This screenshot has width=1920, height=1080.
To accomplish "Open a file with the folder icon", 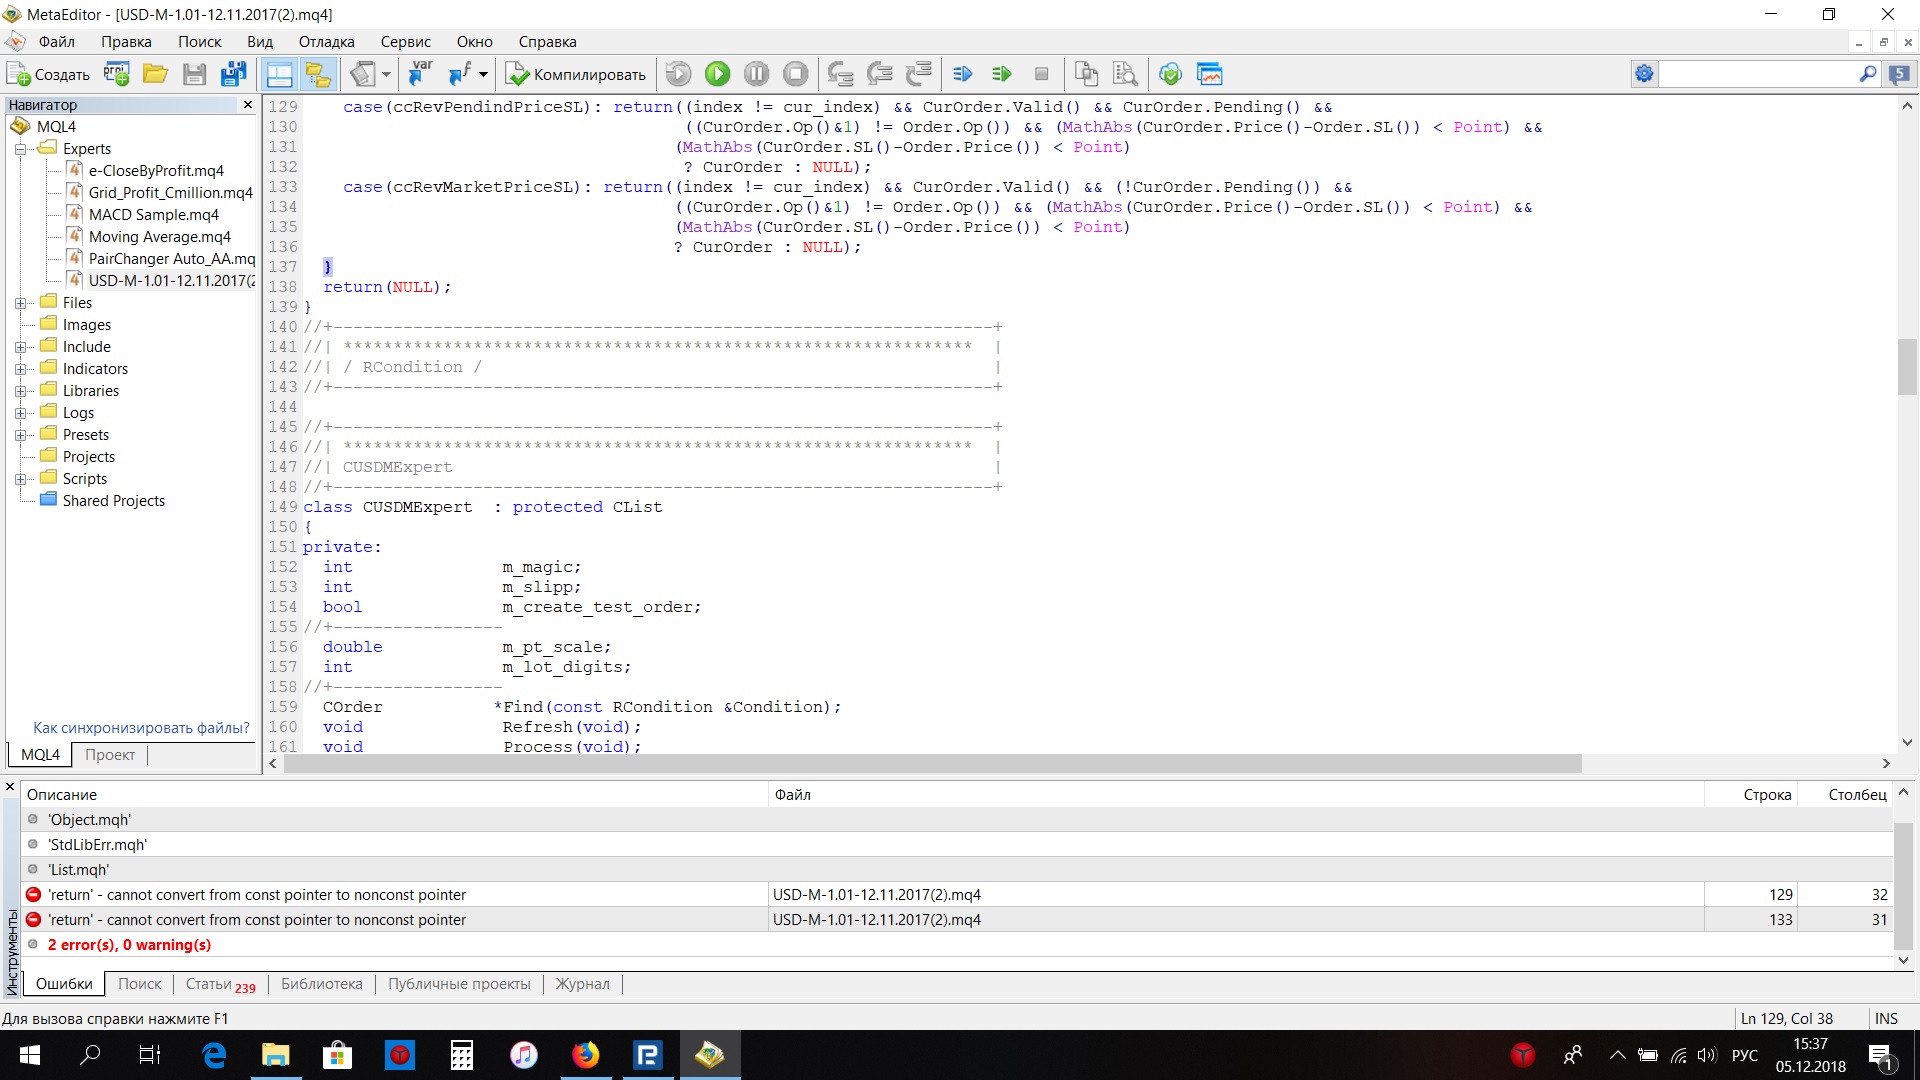I will tap(155, 74).
